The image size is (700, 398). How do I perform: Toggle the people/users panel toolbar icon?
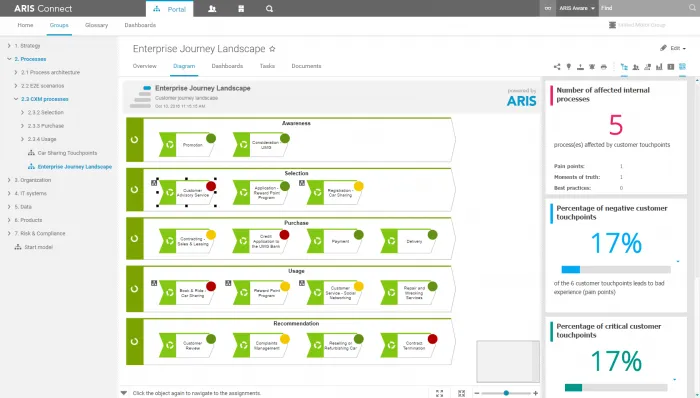click(636, 67)
